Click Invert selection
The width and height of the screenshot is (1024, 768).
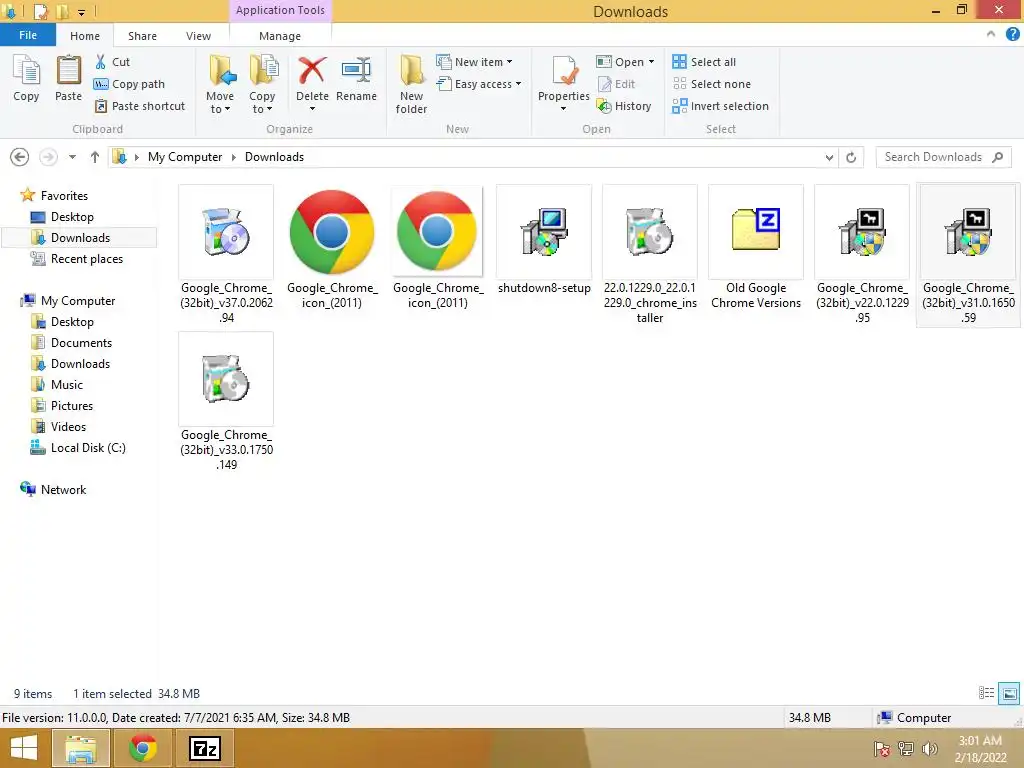[720, 106]
